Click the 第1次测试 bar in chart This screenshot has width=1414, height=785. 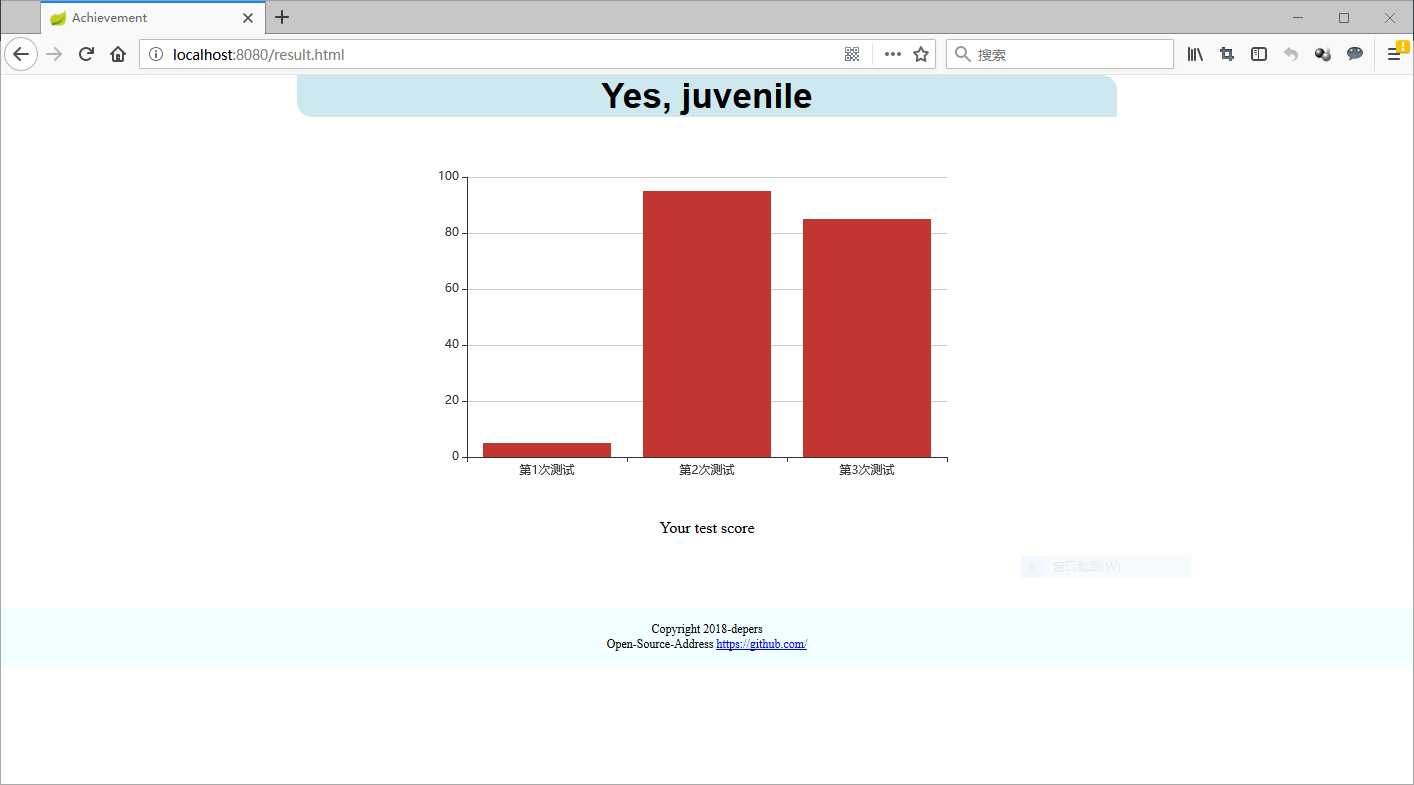pos(547,450)
